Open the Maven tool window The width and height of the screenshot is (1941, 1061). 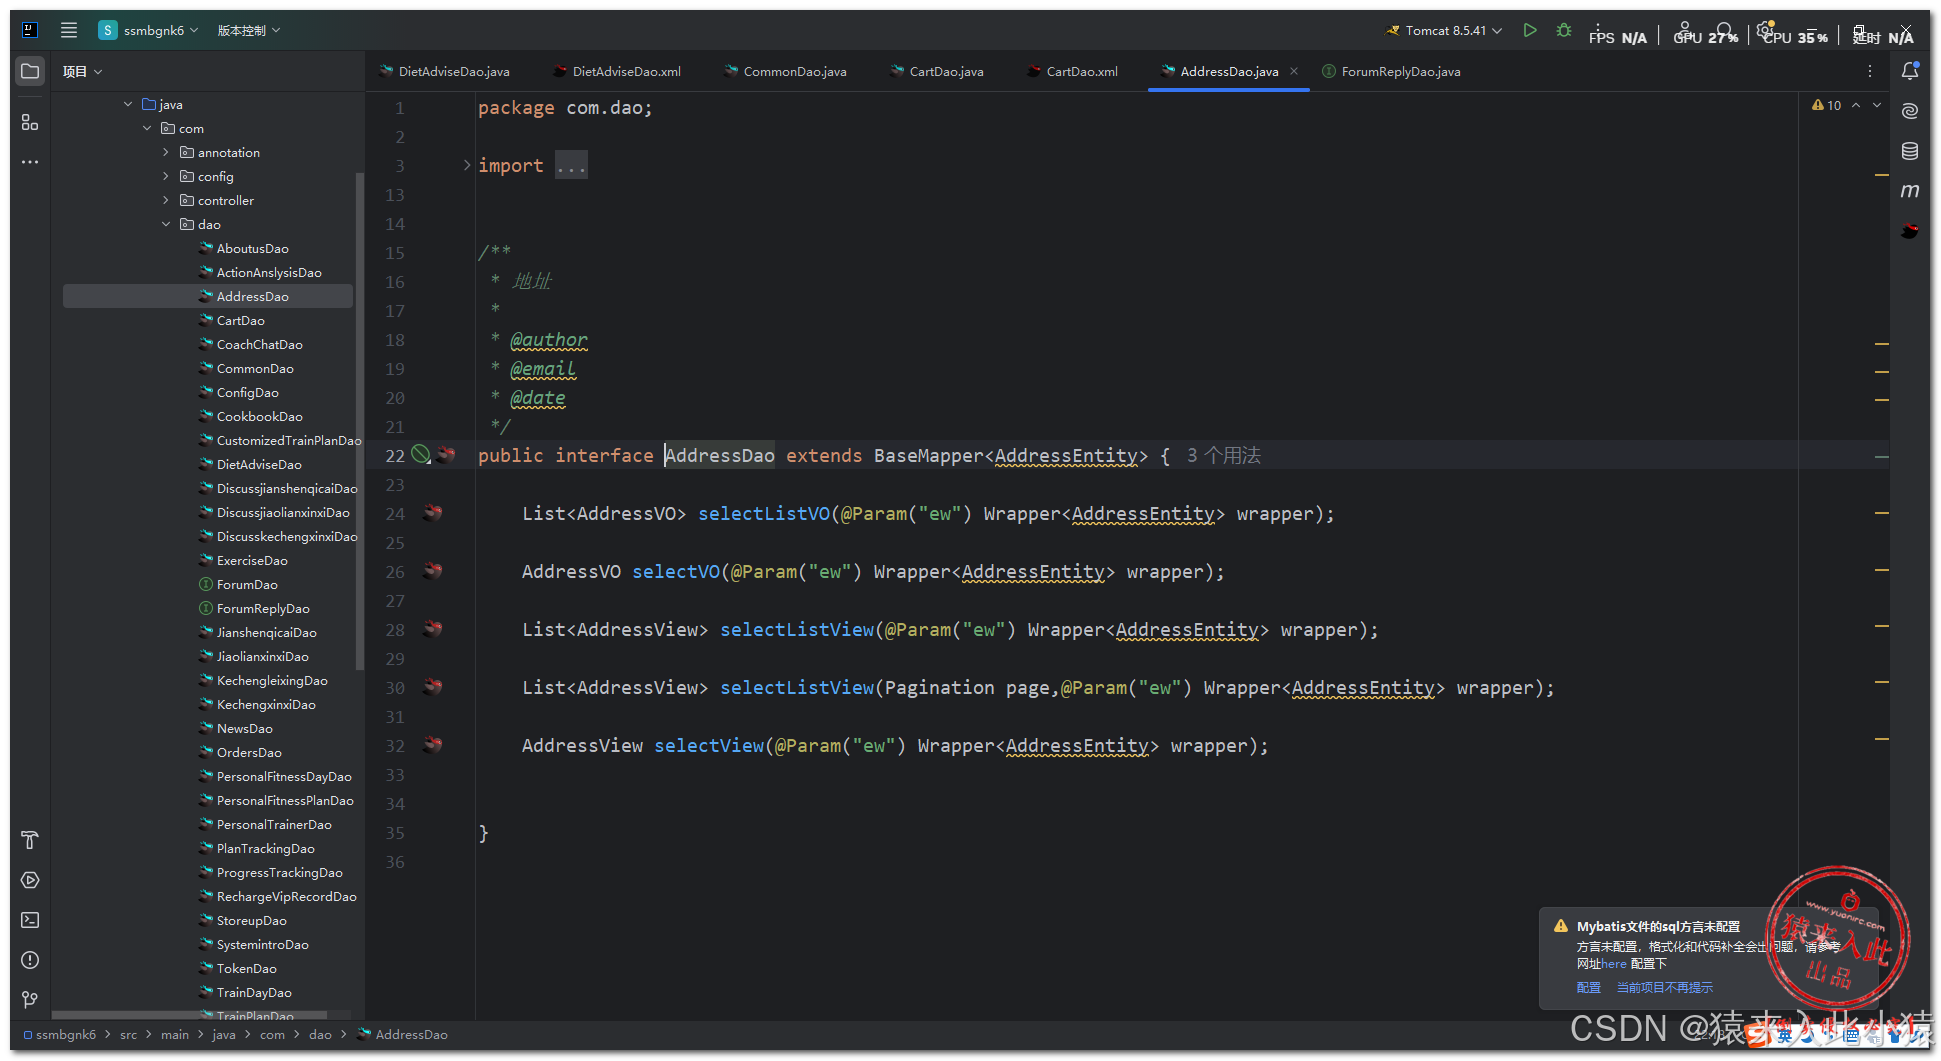1910,191
